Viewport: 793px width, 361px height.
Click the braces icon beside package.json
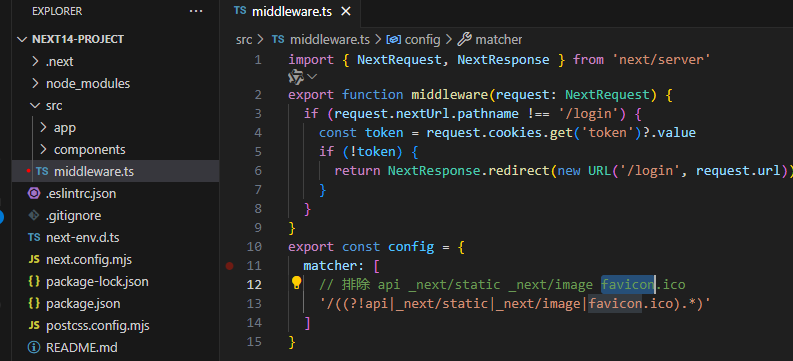point(34,304)
